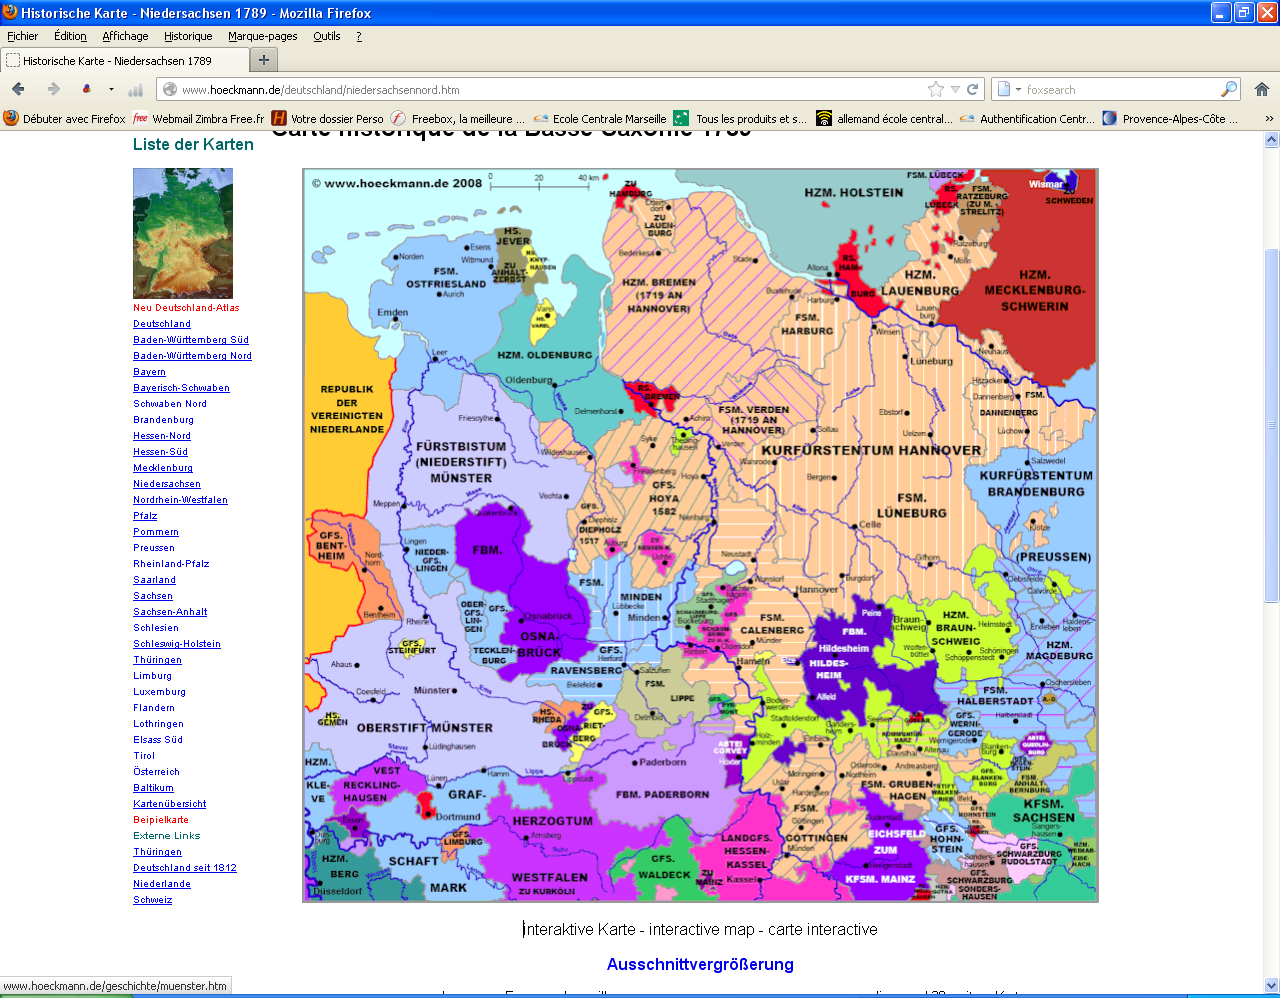Select the Historische Karte - Niedersachsen 1789 tab
Image resolution: width=1280 pixels, height=998 pixels.
(123, 60)
